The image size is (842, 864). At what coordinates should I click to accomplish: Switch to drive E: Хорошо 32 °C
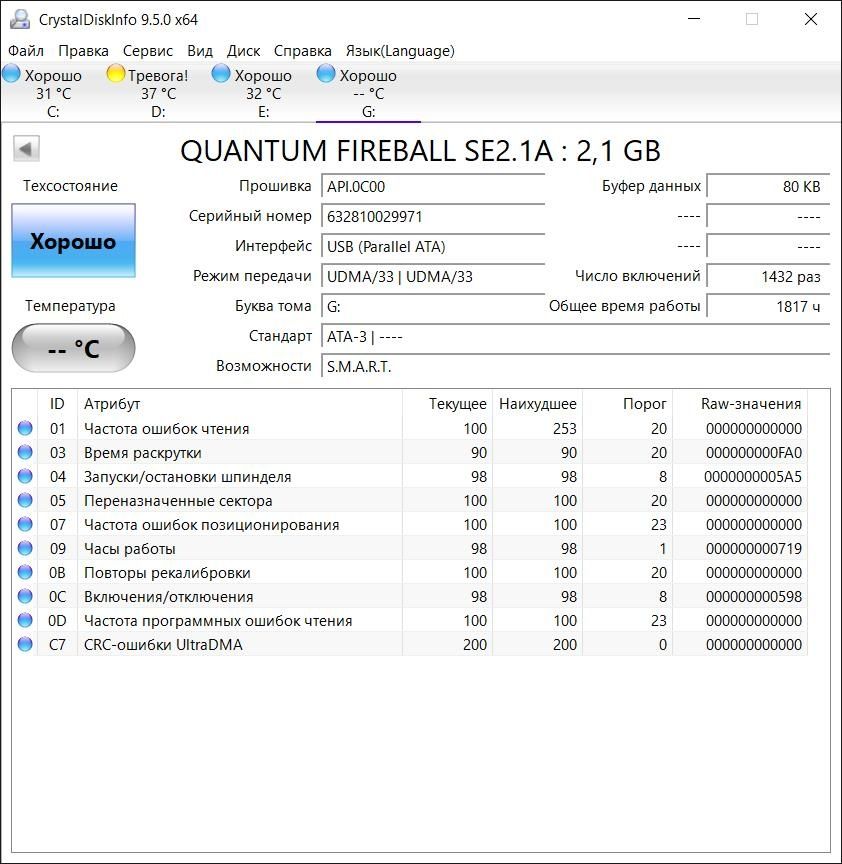(263, 93)
